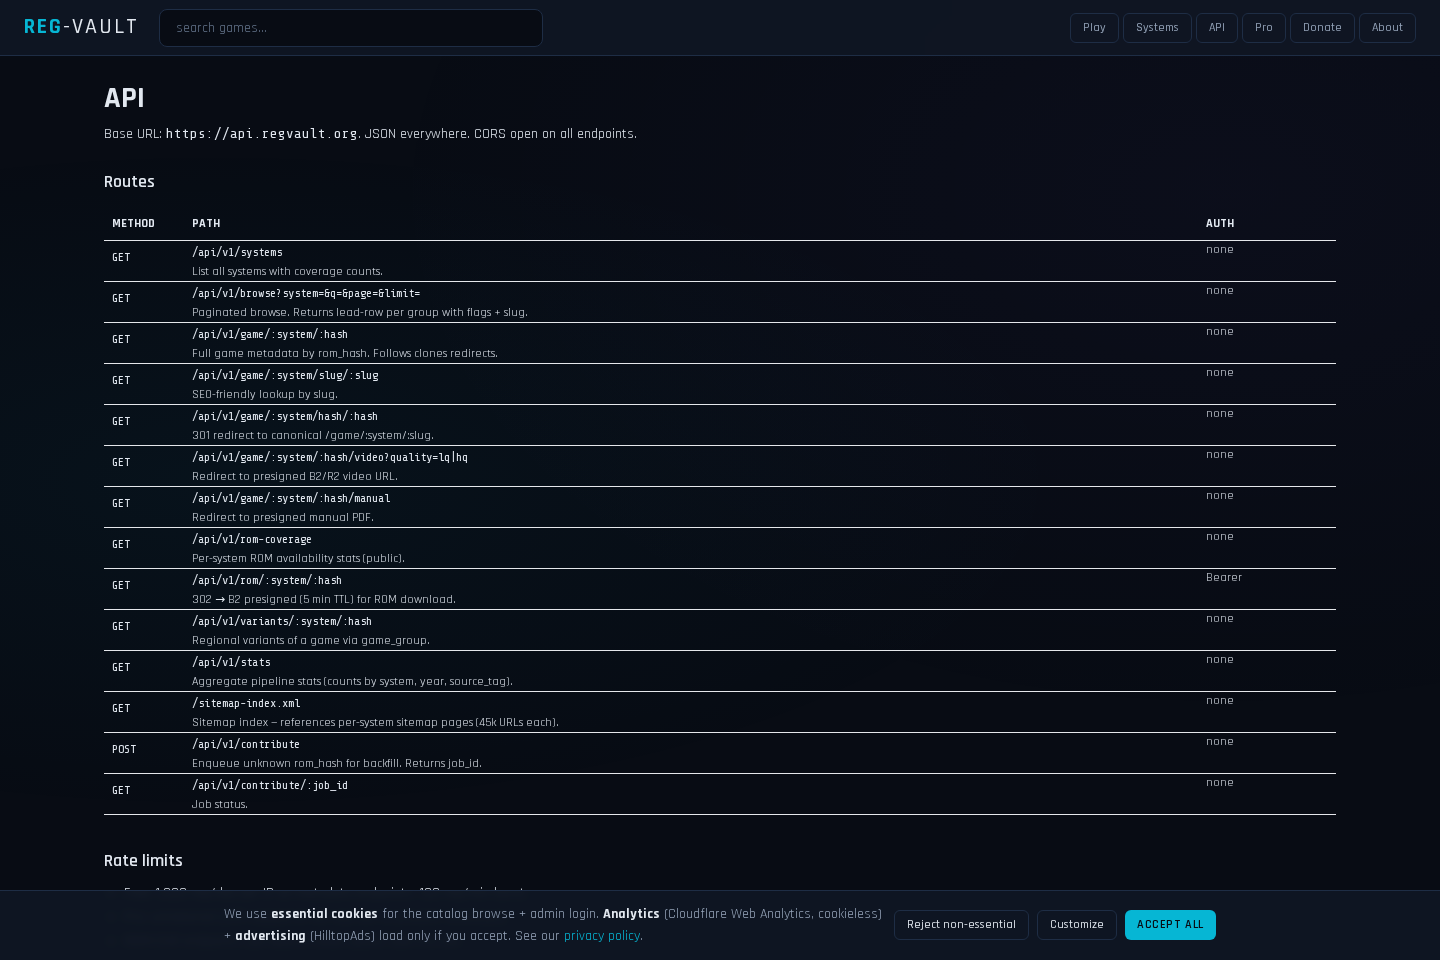Click description 'Enqueue unknown rom_hash for backfill'
Screen dimensions: 1440x960
point(337,764)
